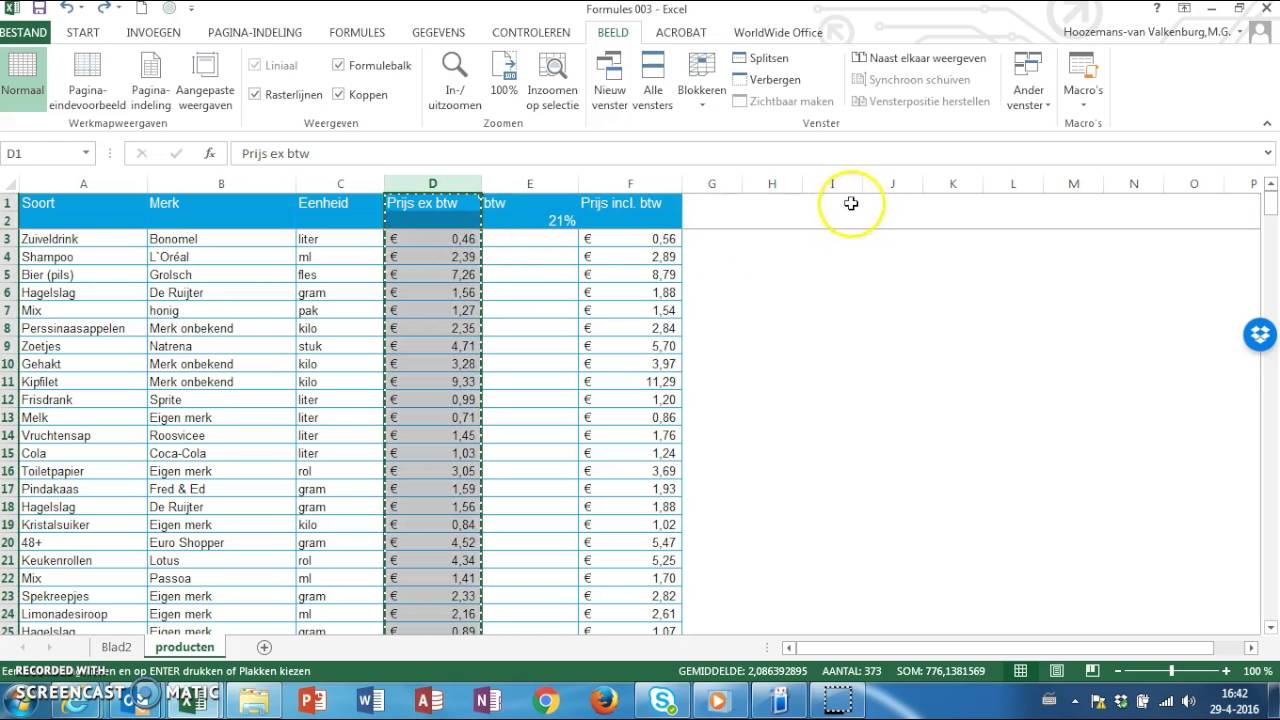
Task: Switch to Pagina-indeling view button
Action: pos(151,80)
